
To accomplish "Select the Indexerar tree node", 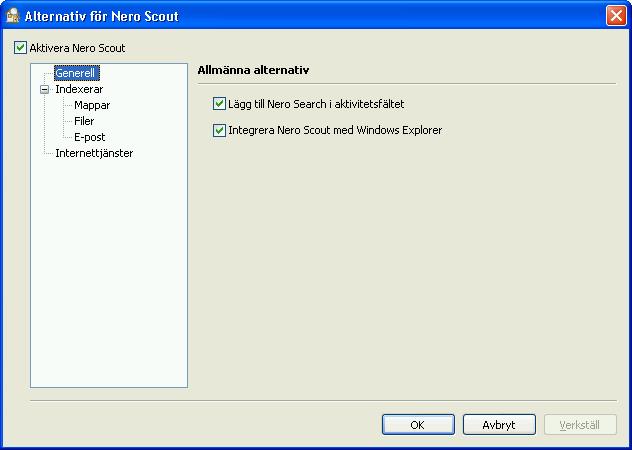I will [x=79, y=89].
